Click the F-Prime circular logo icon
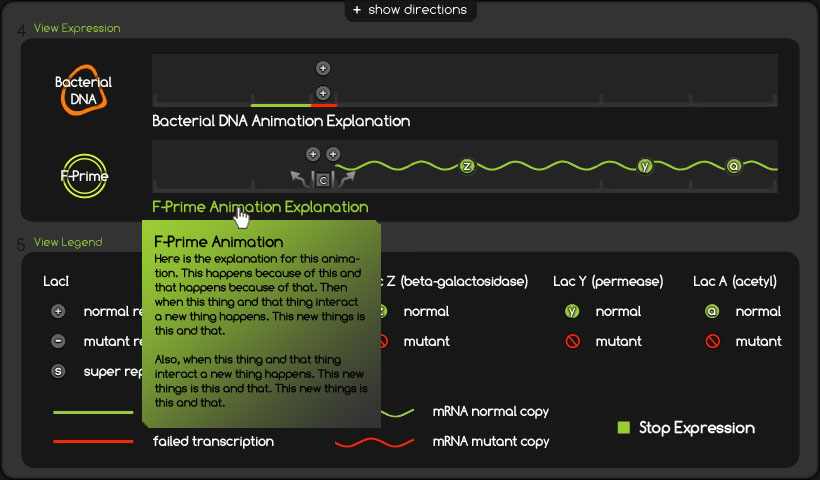 82,177
